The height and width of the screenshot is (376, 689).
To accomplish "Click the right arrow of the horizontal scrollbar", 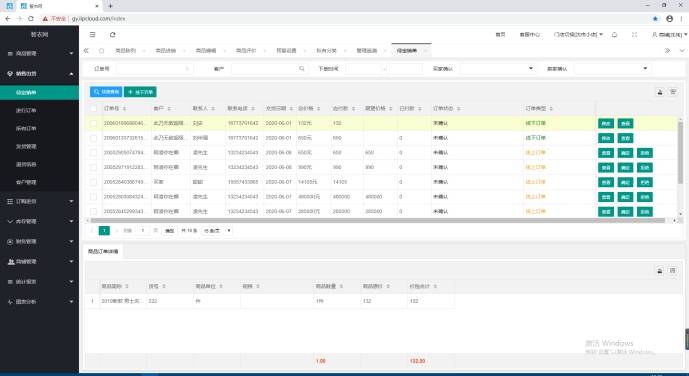I will coord(674,221).
